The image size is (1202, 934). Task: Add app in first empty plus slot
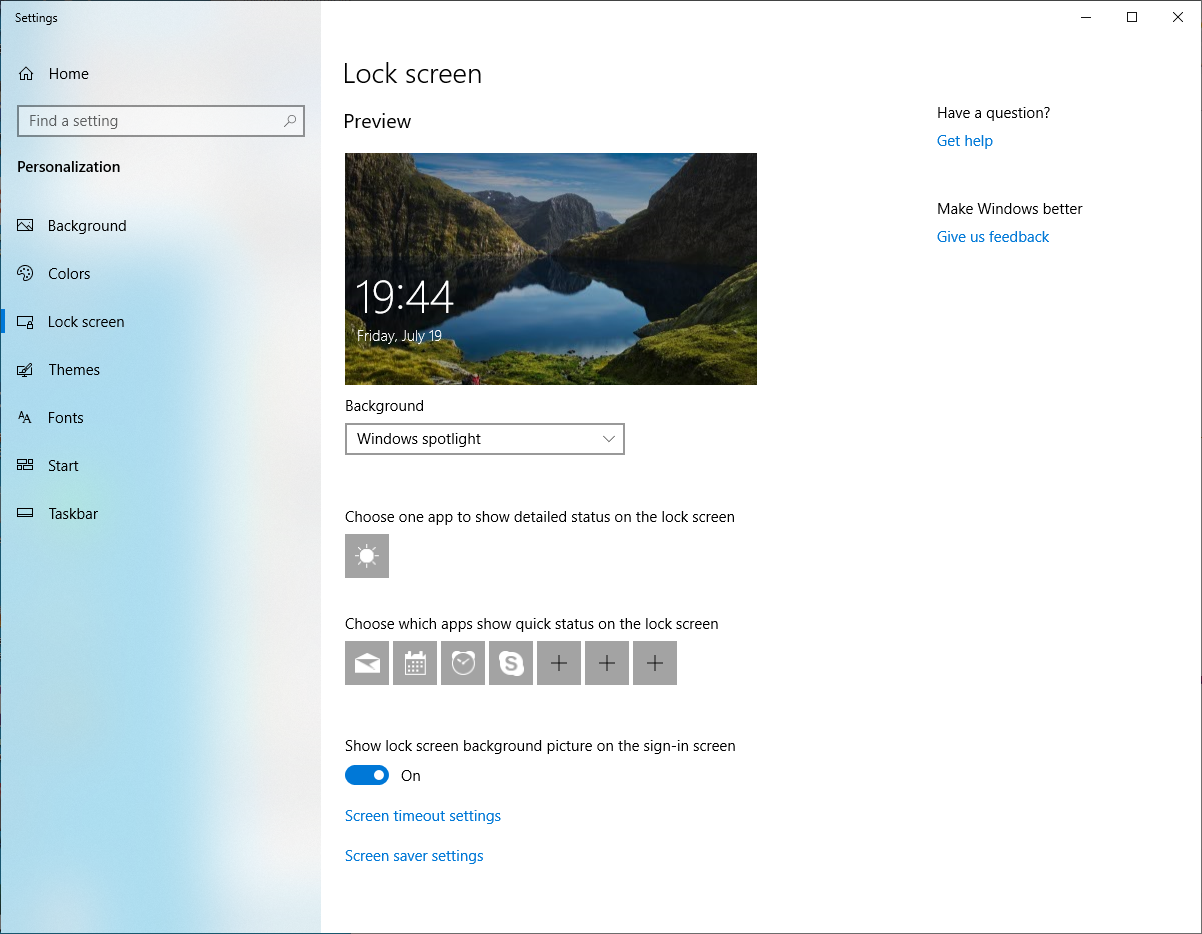click(x=559, y=663)
